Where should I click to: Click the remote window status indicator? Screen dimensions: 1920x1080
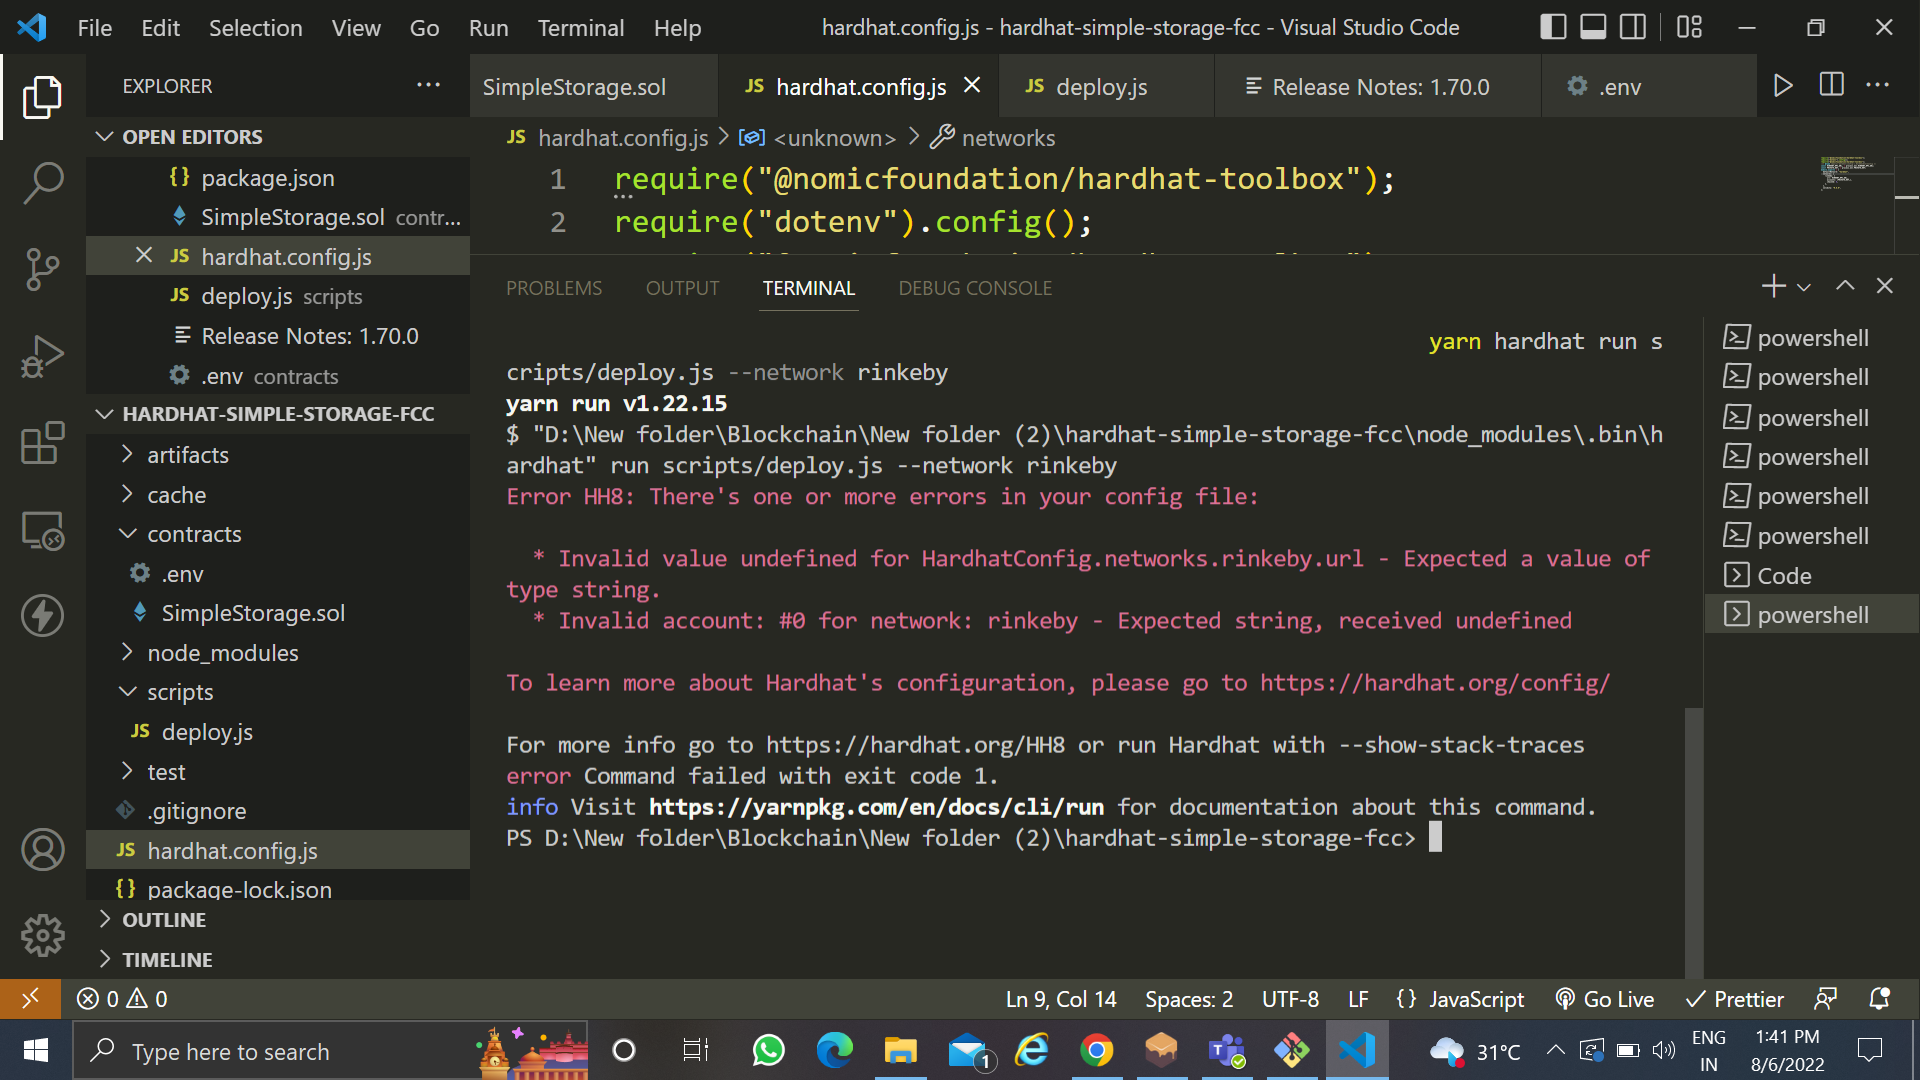point(30,999)
